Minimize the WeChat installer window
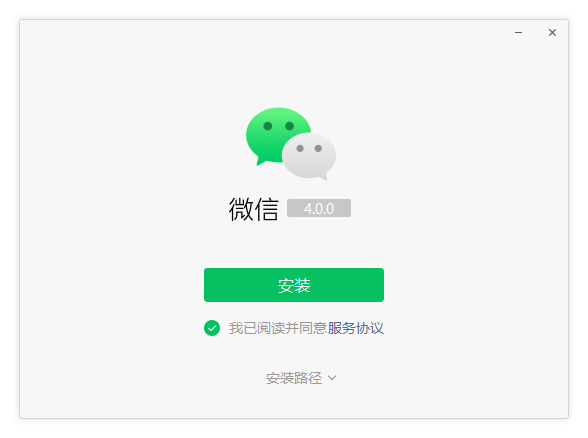The height and width of the screenshot is (438, 588). tap(518, 33)
